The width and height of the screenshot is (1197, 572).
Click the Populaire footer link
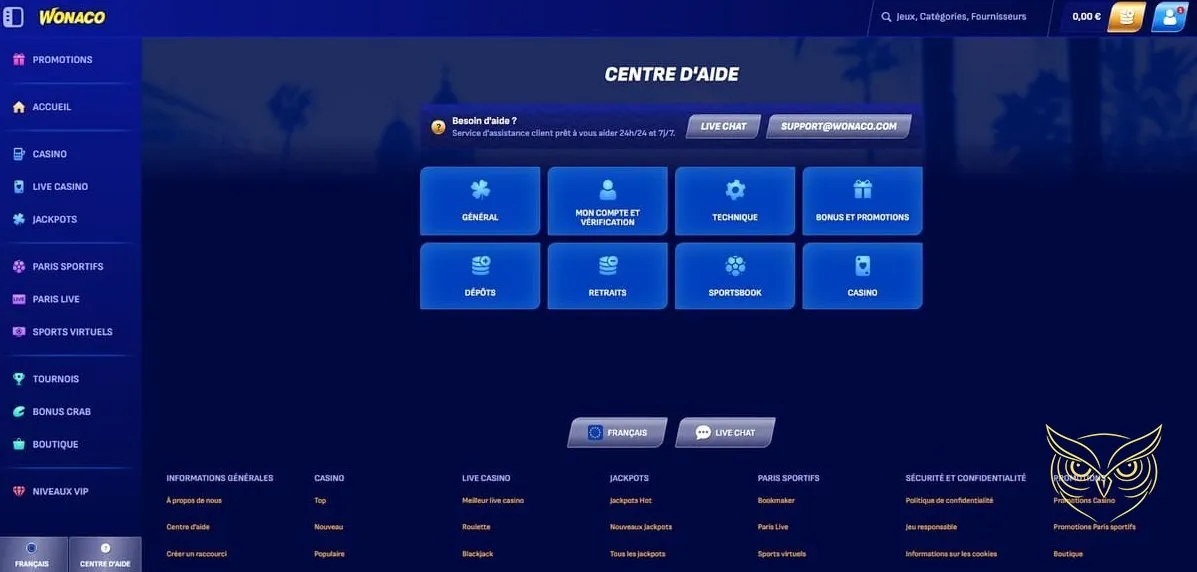[329, 554]
